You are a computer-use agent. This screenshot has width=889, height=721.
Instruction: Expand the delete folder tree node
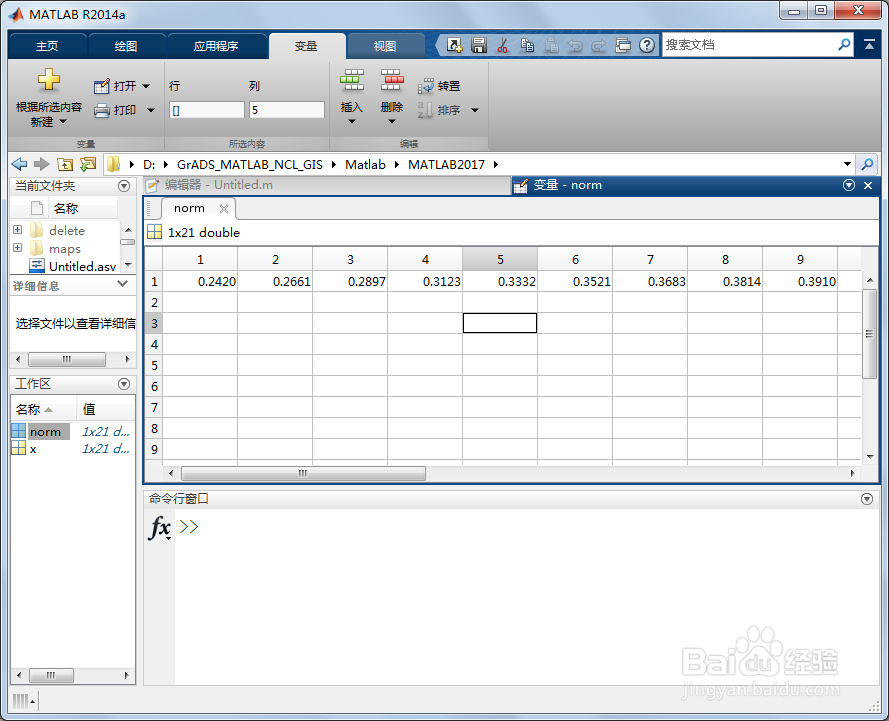pyautogui.click(x=18, y=230)
